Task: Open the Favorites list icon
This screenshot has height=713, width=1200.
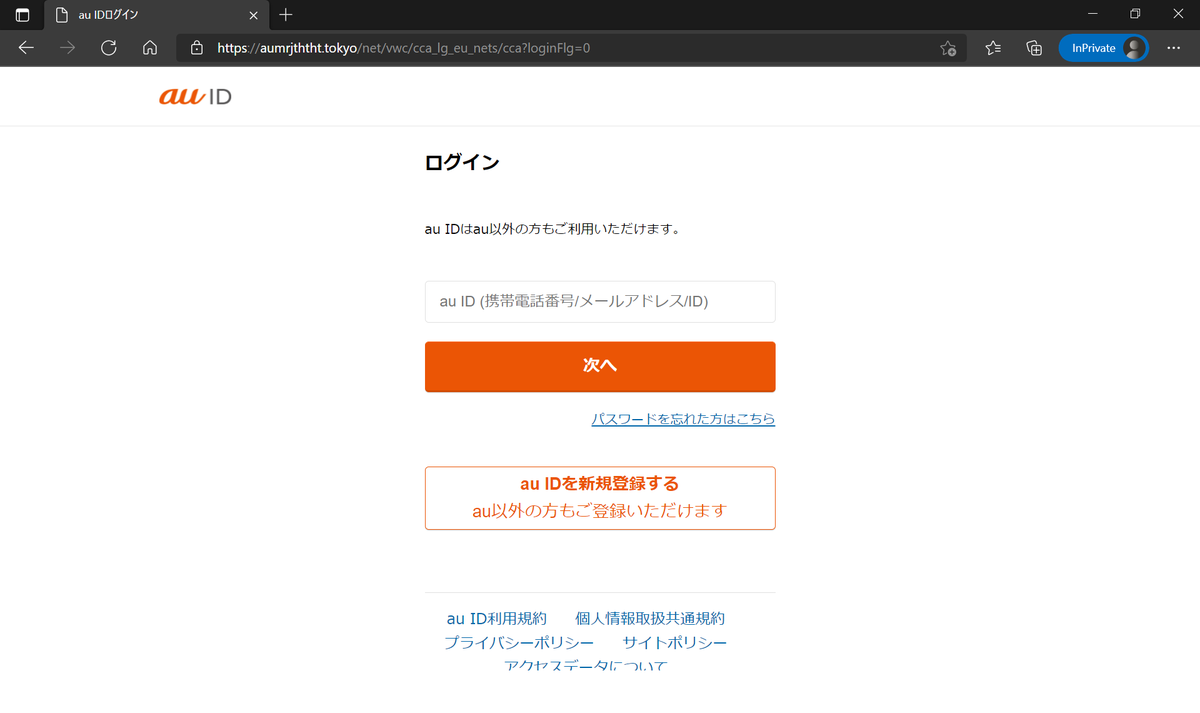Action: (993, 48)
